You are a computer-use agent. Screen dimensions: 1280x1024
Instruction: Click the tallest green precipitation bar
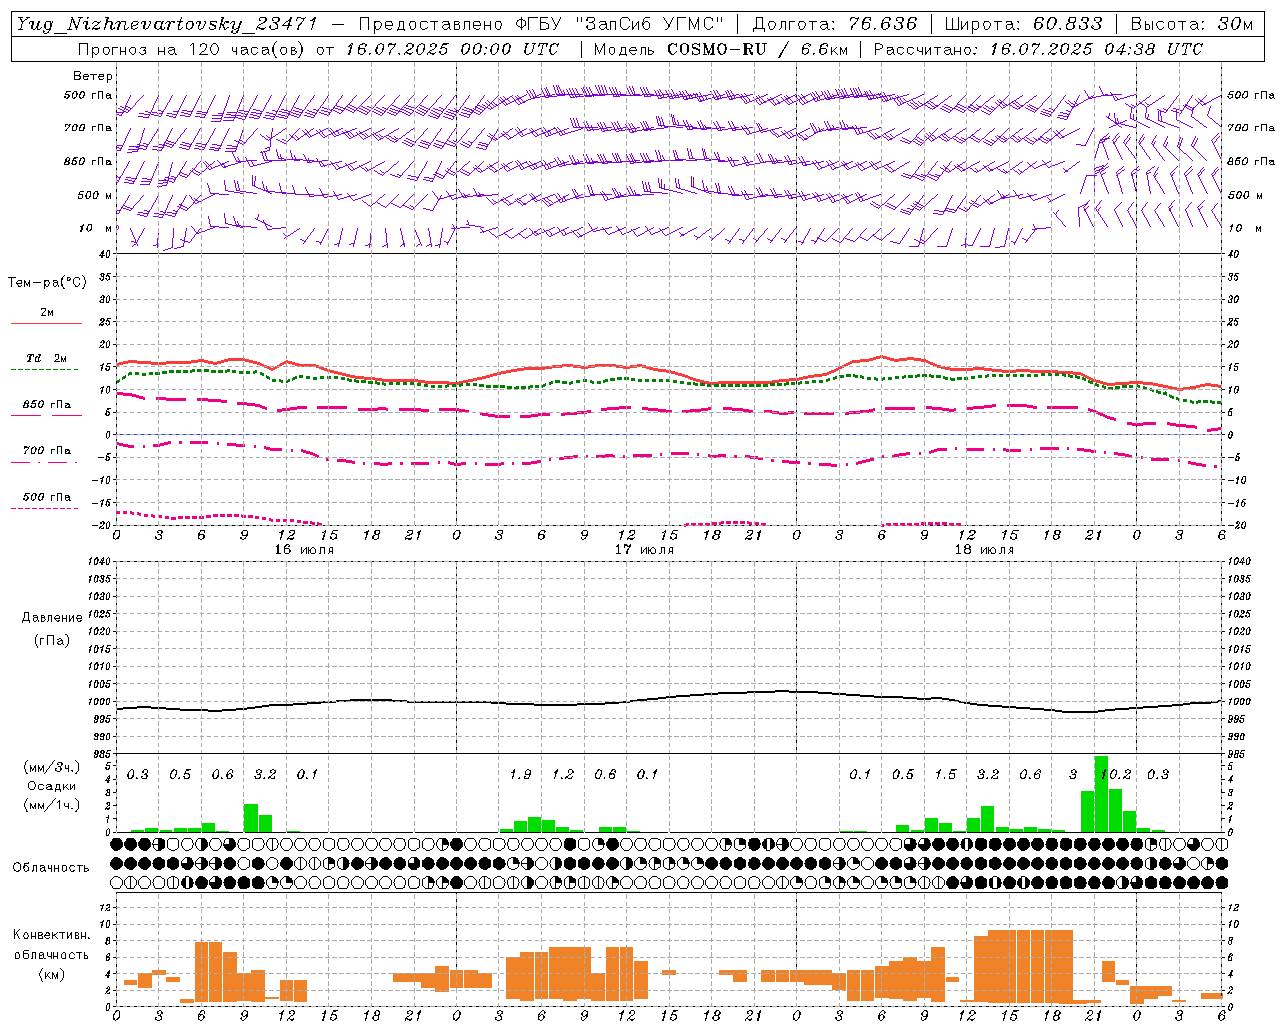(x=1101, y=794)
